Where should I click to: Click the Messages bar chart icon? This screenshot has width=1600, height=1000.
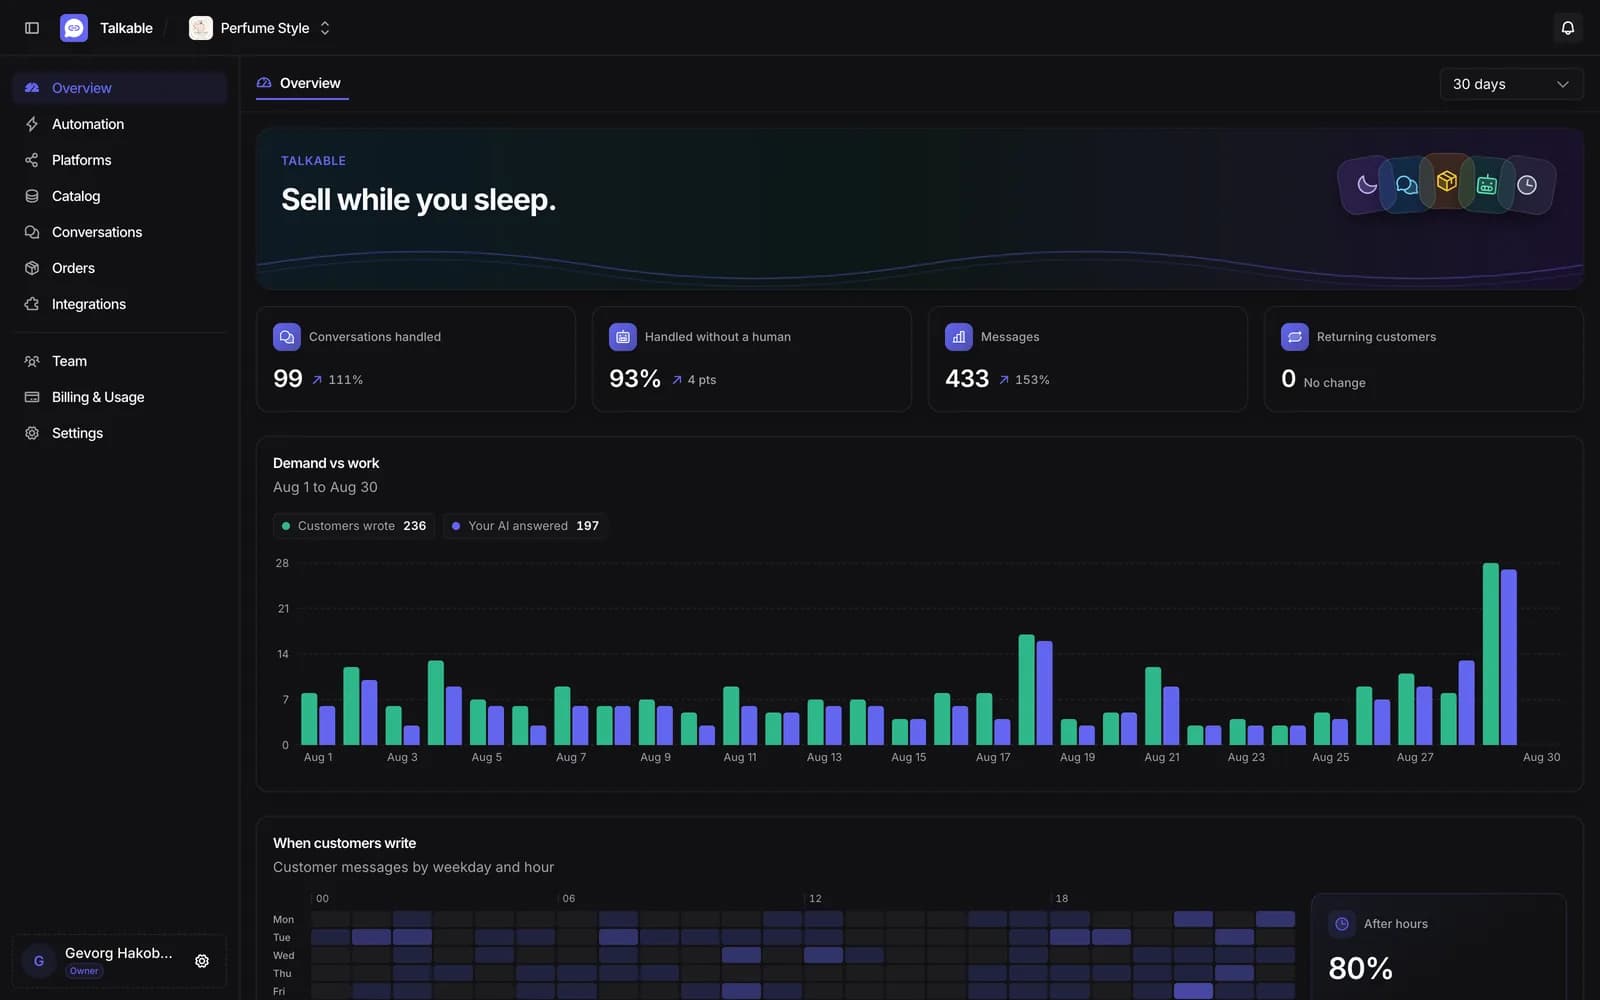click(x=959, y=337)
